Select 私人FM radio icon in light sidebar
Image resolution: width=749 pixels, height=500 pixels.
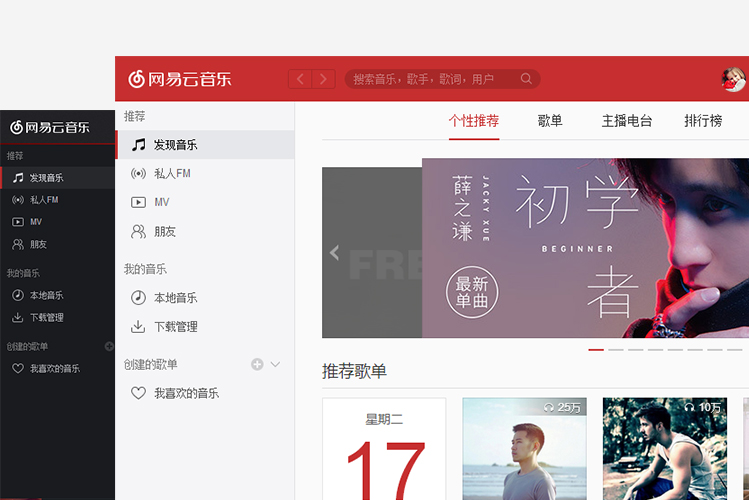139,173
